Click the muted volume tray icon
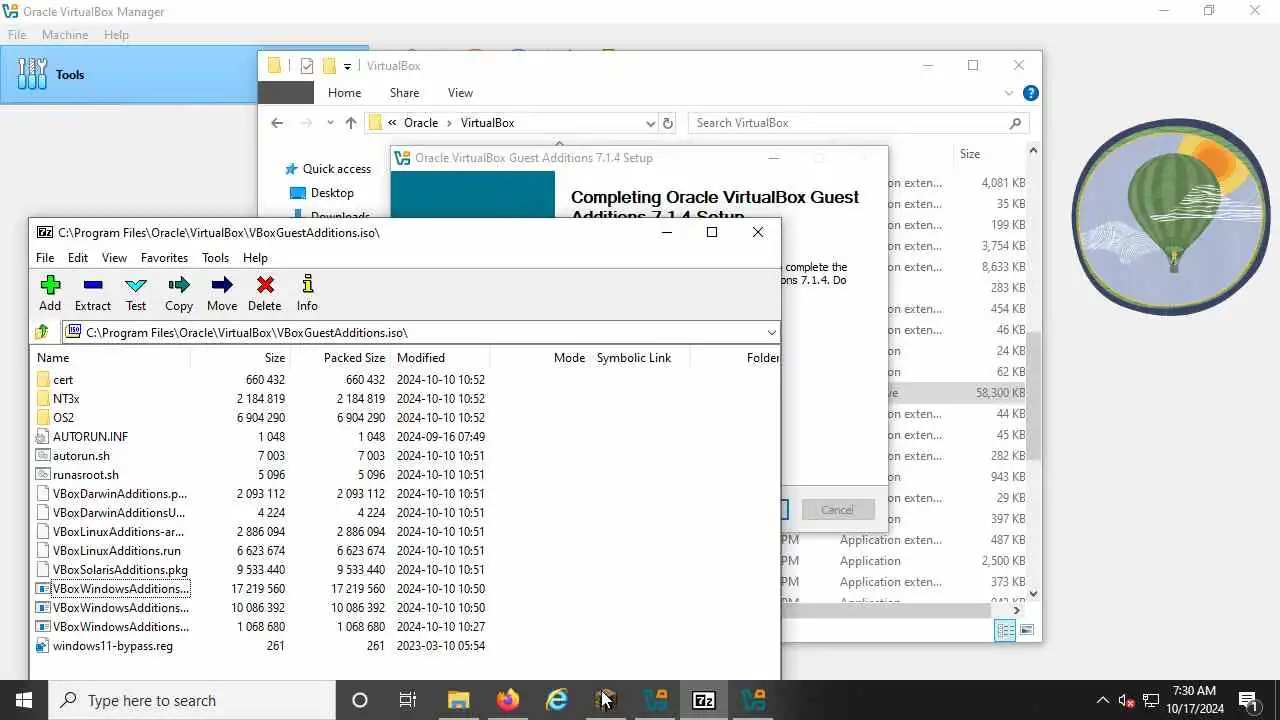This screenshot has height=720, width=1280. [1126, 700]
